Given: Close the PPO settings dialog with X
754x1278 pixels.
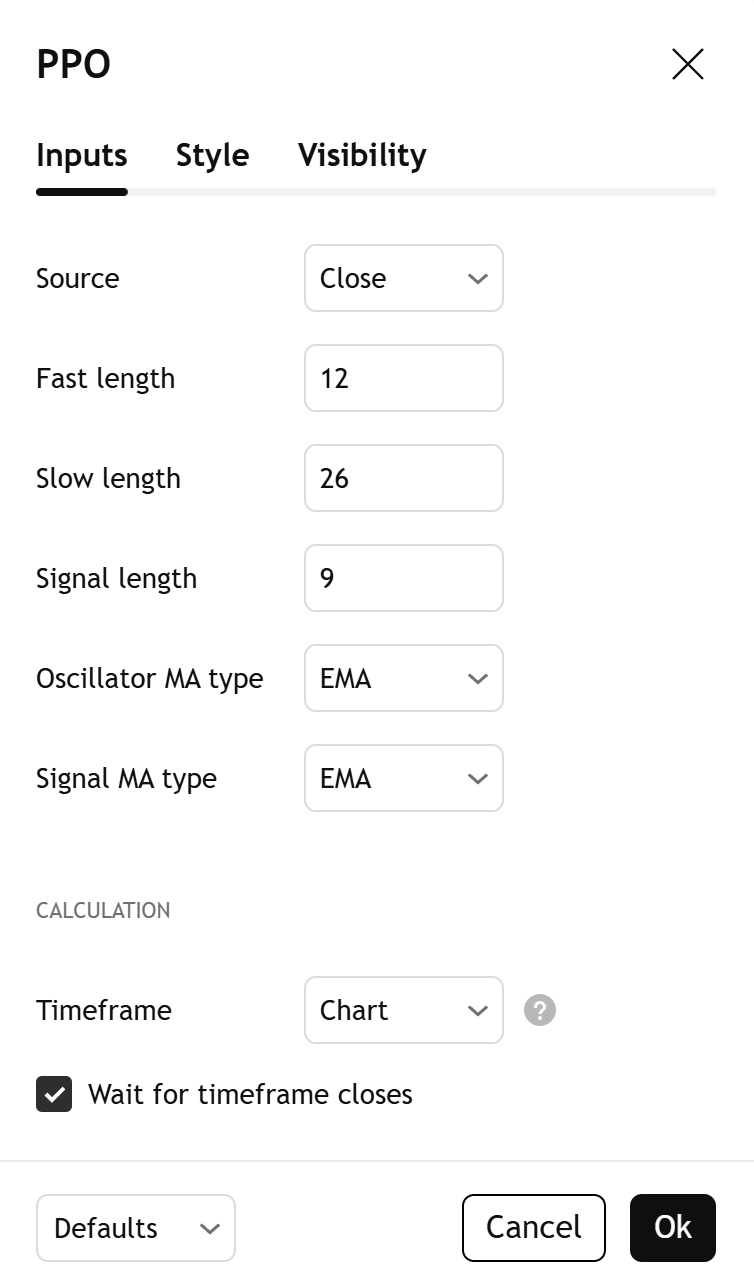Looking at the screenshot, I should click(x=688, y=65).
